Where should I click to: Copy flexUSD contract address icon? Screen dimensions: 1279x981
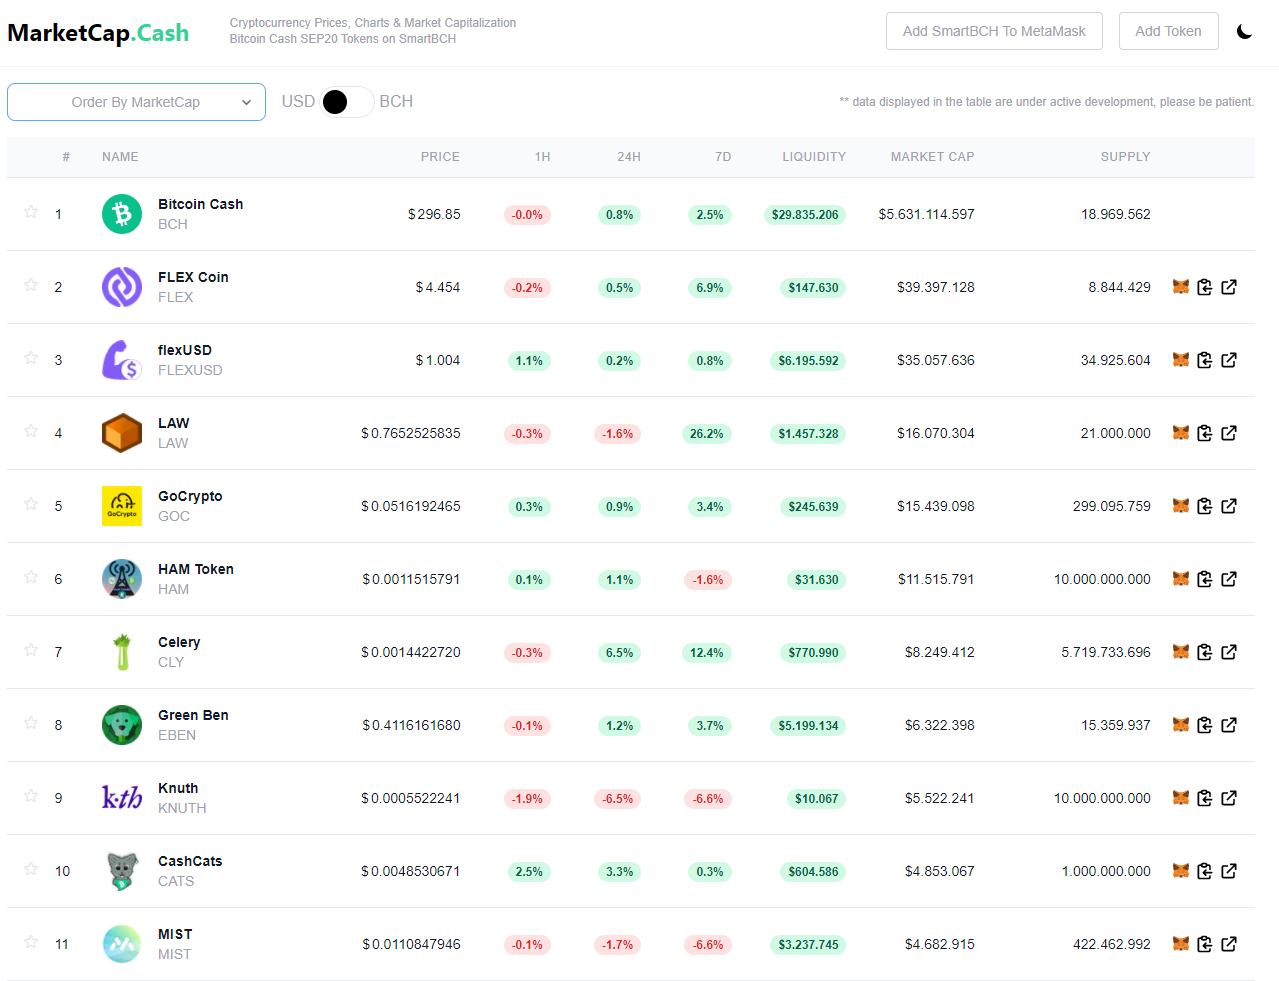(x=1205, y=360)
